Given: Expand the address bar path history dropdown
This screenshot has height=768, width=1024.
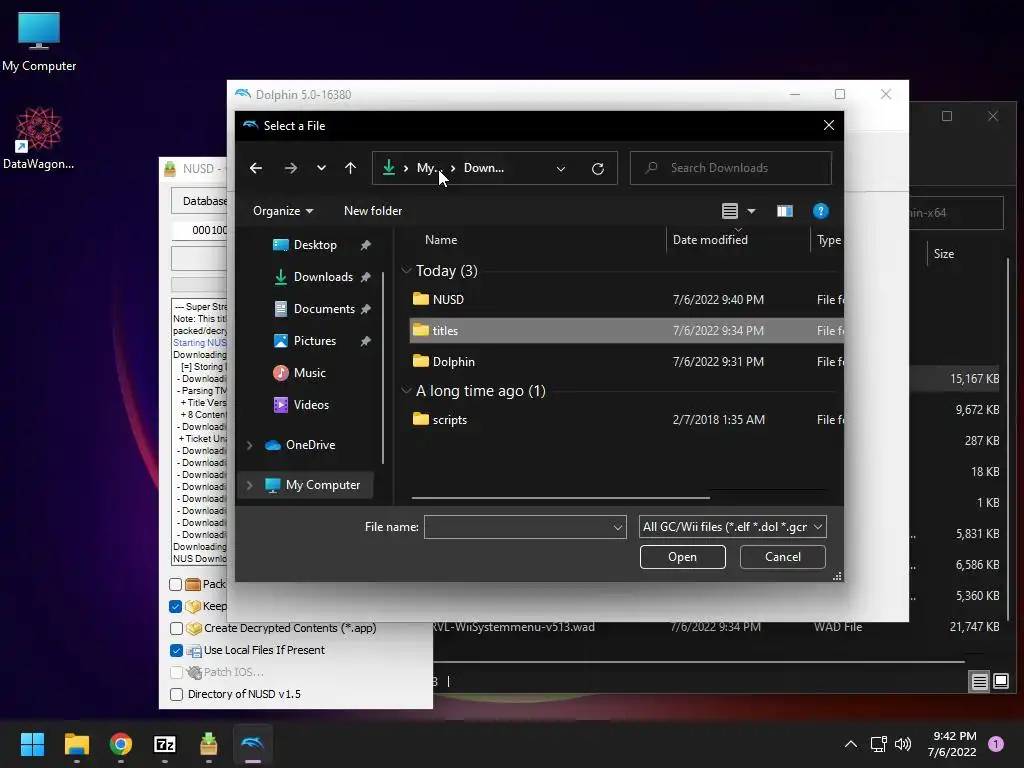Looking at the screenshot, I should (560, 168).
